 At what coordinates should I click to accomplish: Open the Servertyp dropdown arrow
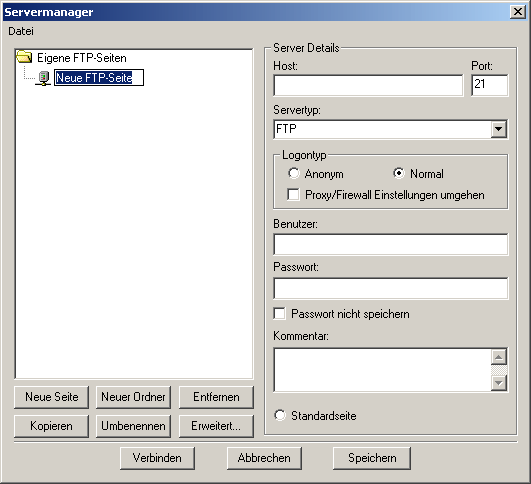coord(498,129)
